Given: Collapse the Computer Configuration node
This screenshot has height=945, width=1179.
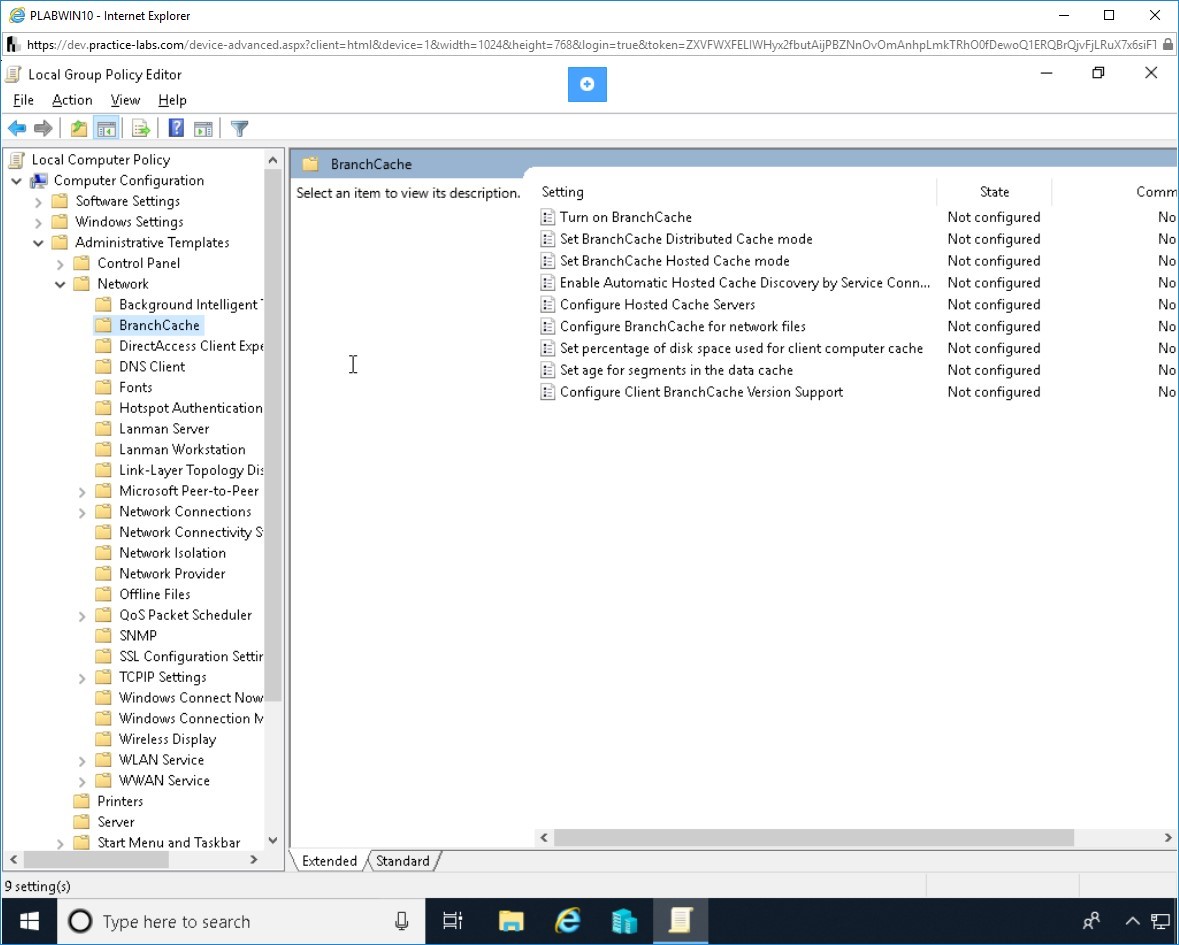Looking at the screenshot, I should pos(17,181).
